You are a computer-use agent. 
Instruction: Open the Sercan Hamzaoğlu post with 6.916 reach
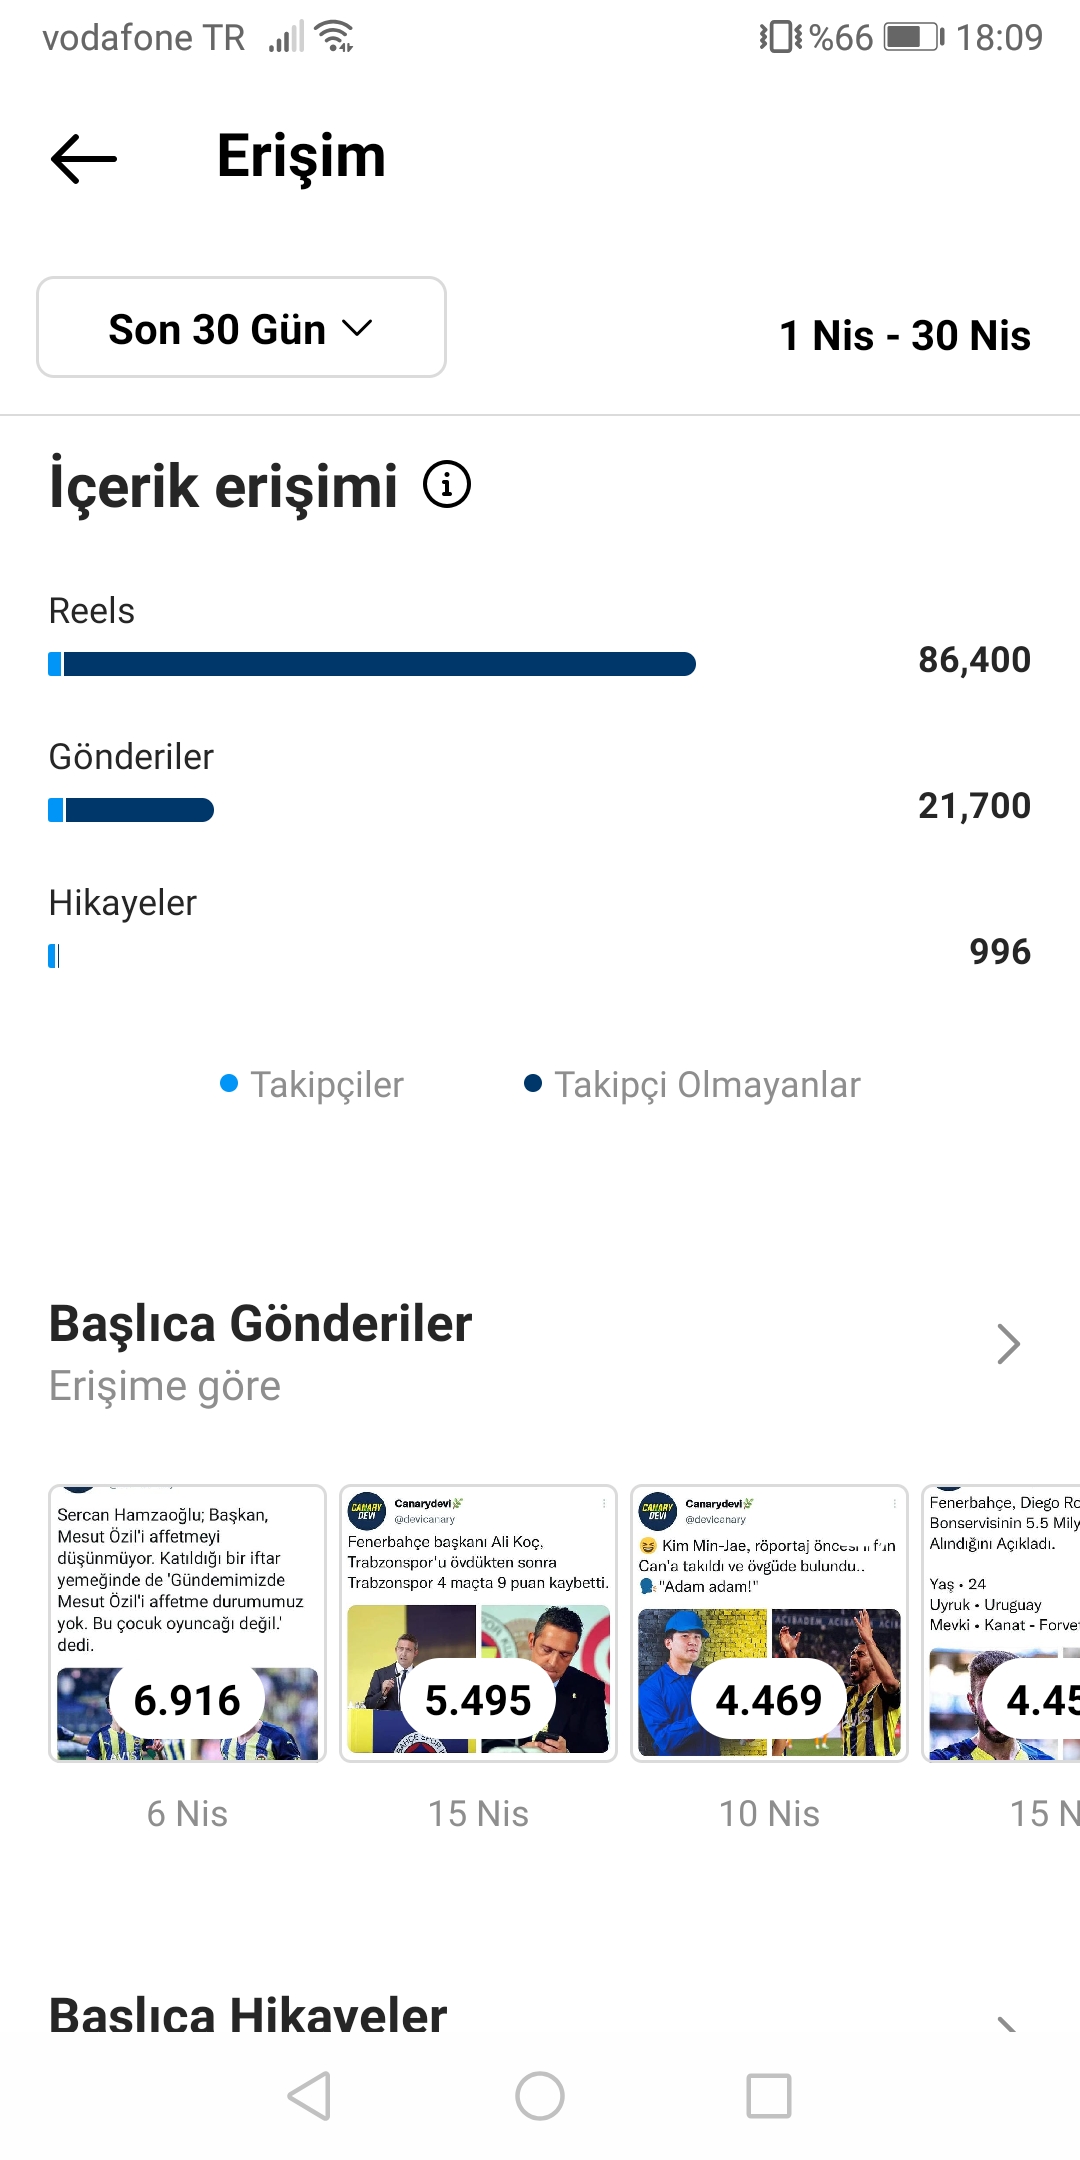tap(187, 1623)
